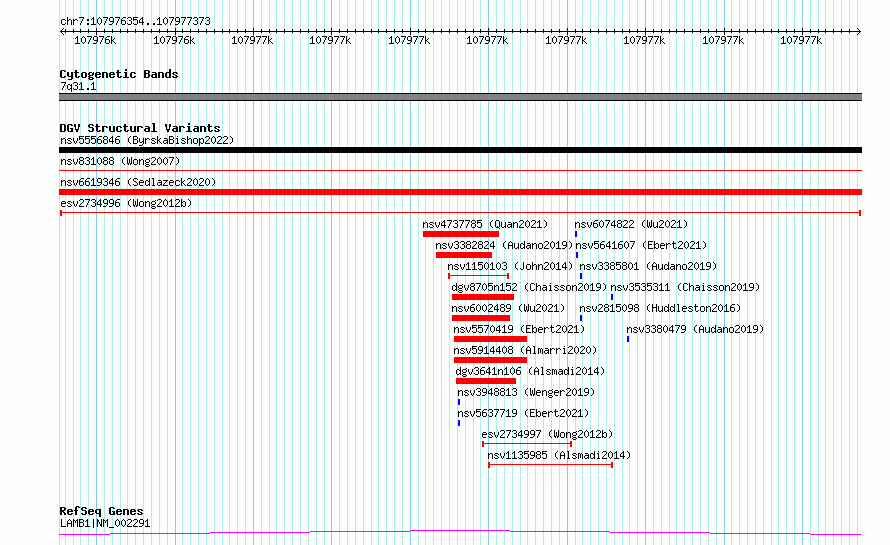Select the thin red line under esv2734997
The image size is (890, 545).
coord(527,444)
